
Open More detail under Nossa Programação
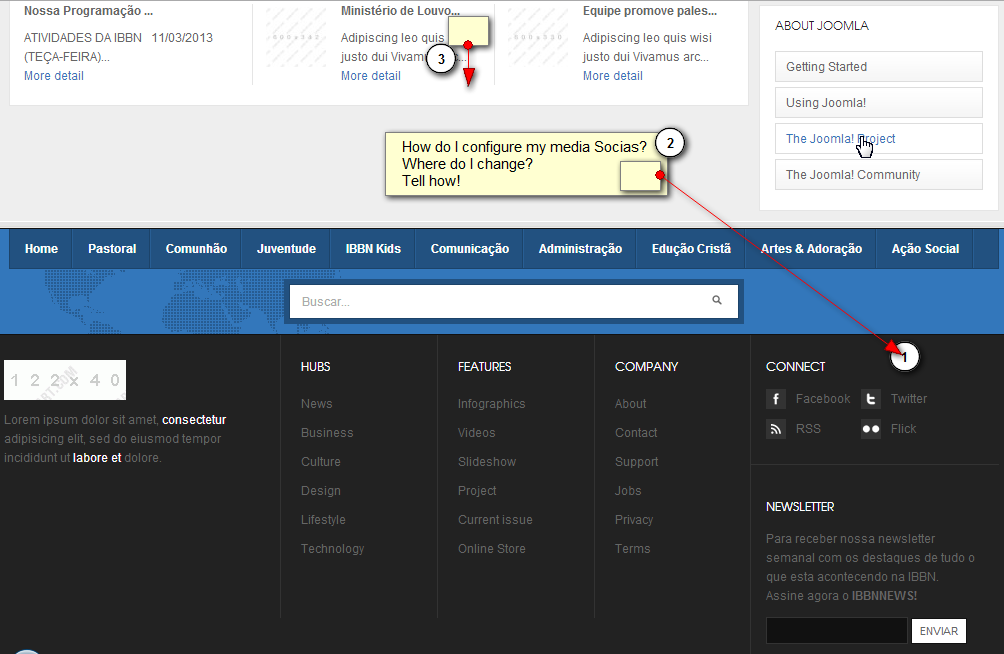point(54,76)
